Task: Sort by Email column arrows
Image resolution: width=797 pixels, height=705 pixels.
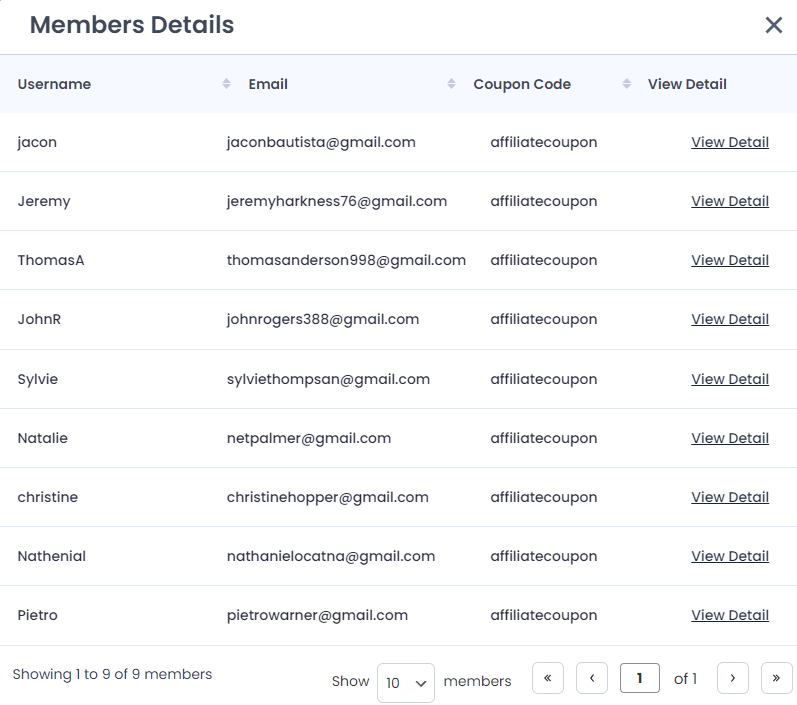Action: (451, 84)
